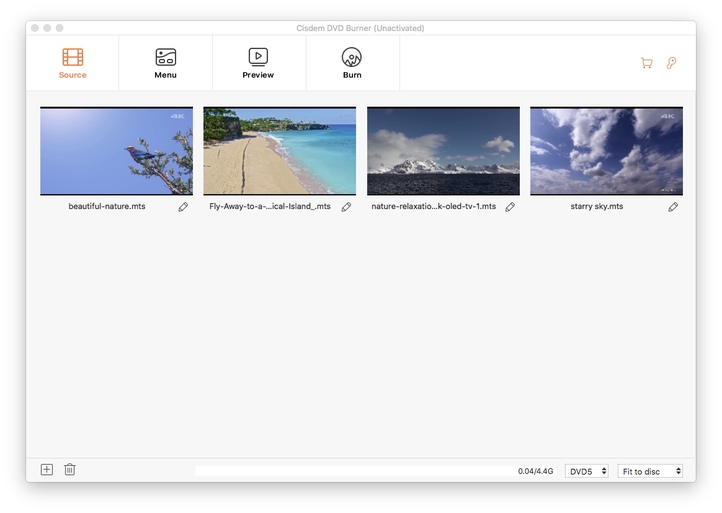Viewport: 722px width, 513px height.
Task: Edit beautiful-nature.mts with pencil icon
Action: (183, 207)
